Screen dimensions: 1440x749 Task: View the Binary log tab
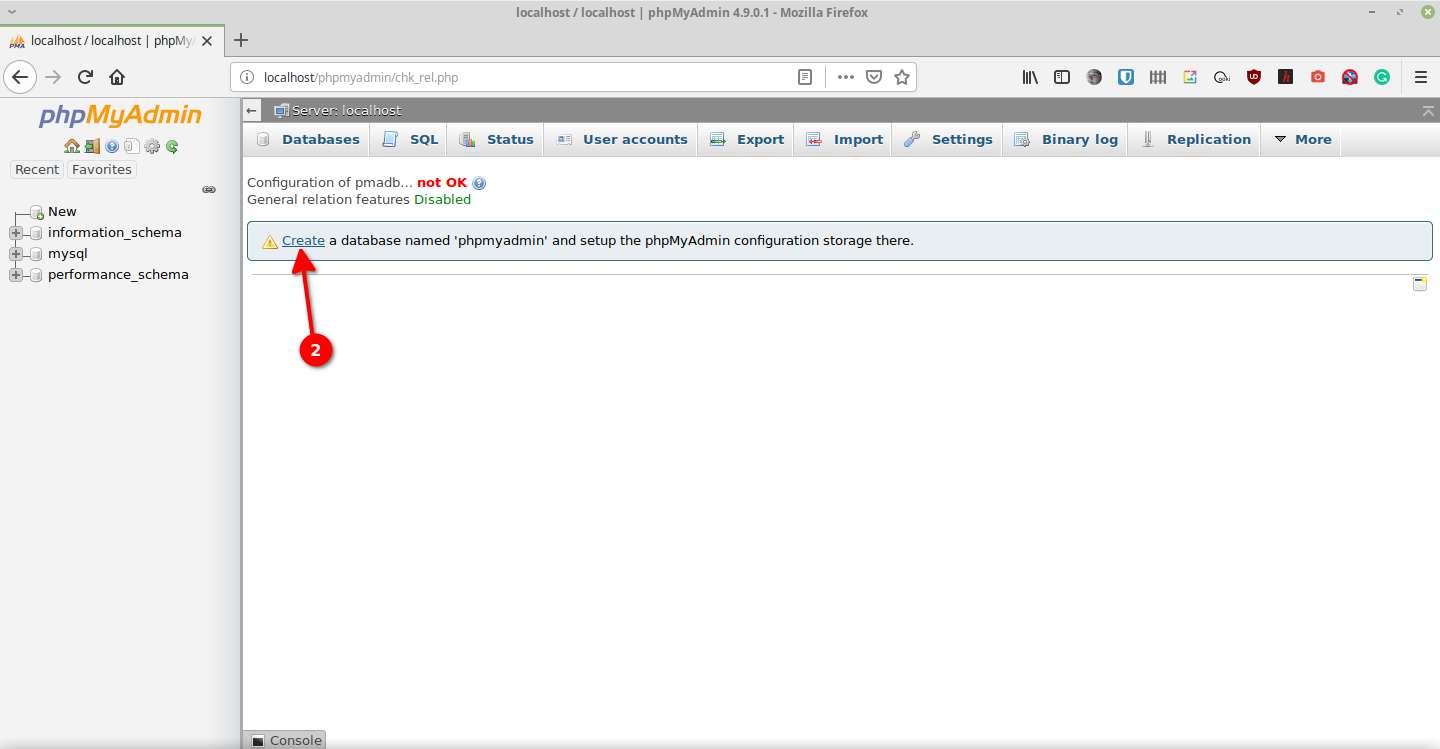click(x=1066, y=140)
